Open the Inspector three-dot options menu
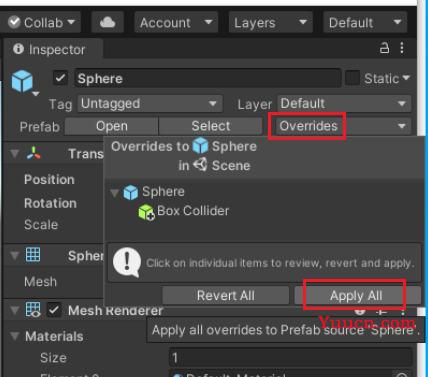Image resolution: width=428 pixels, height=377 pixels. point(402,48)
